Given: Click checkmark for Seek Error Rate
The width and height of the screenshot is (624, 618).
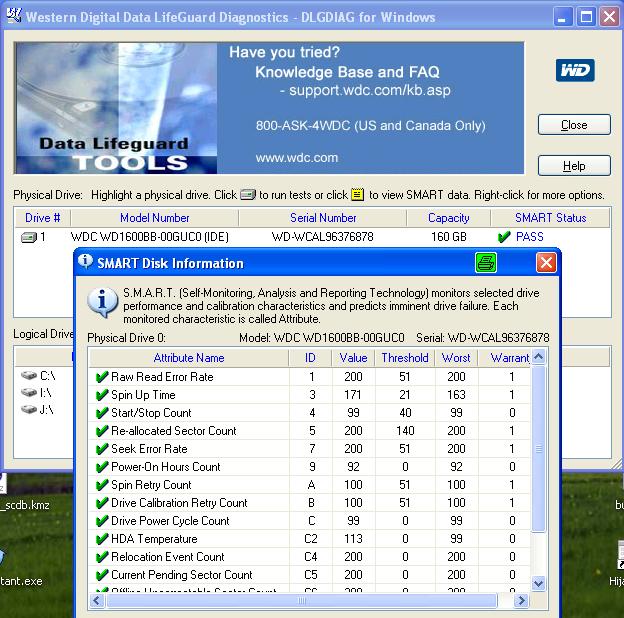Looking at the screenshot, I should coord(102,449).
